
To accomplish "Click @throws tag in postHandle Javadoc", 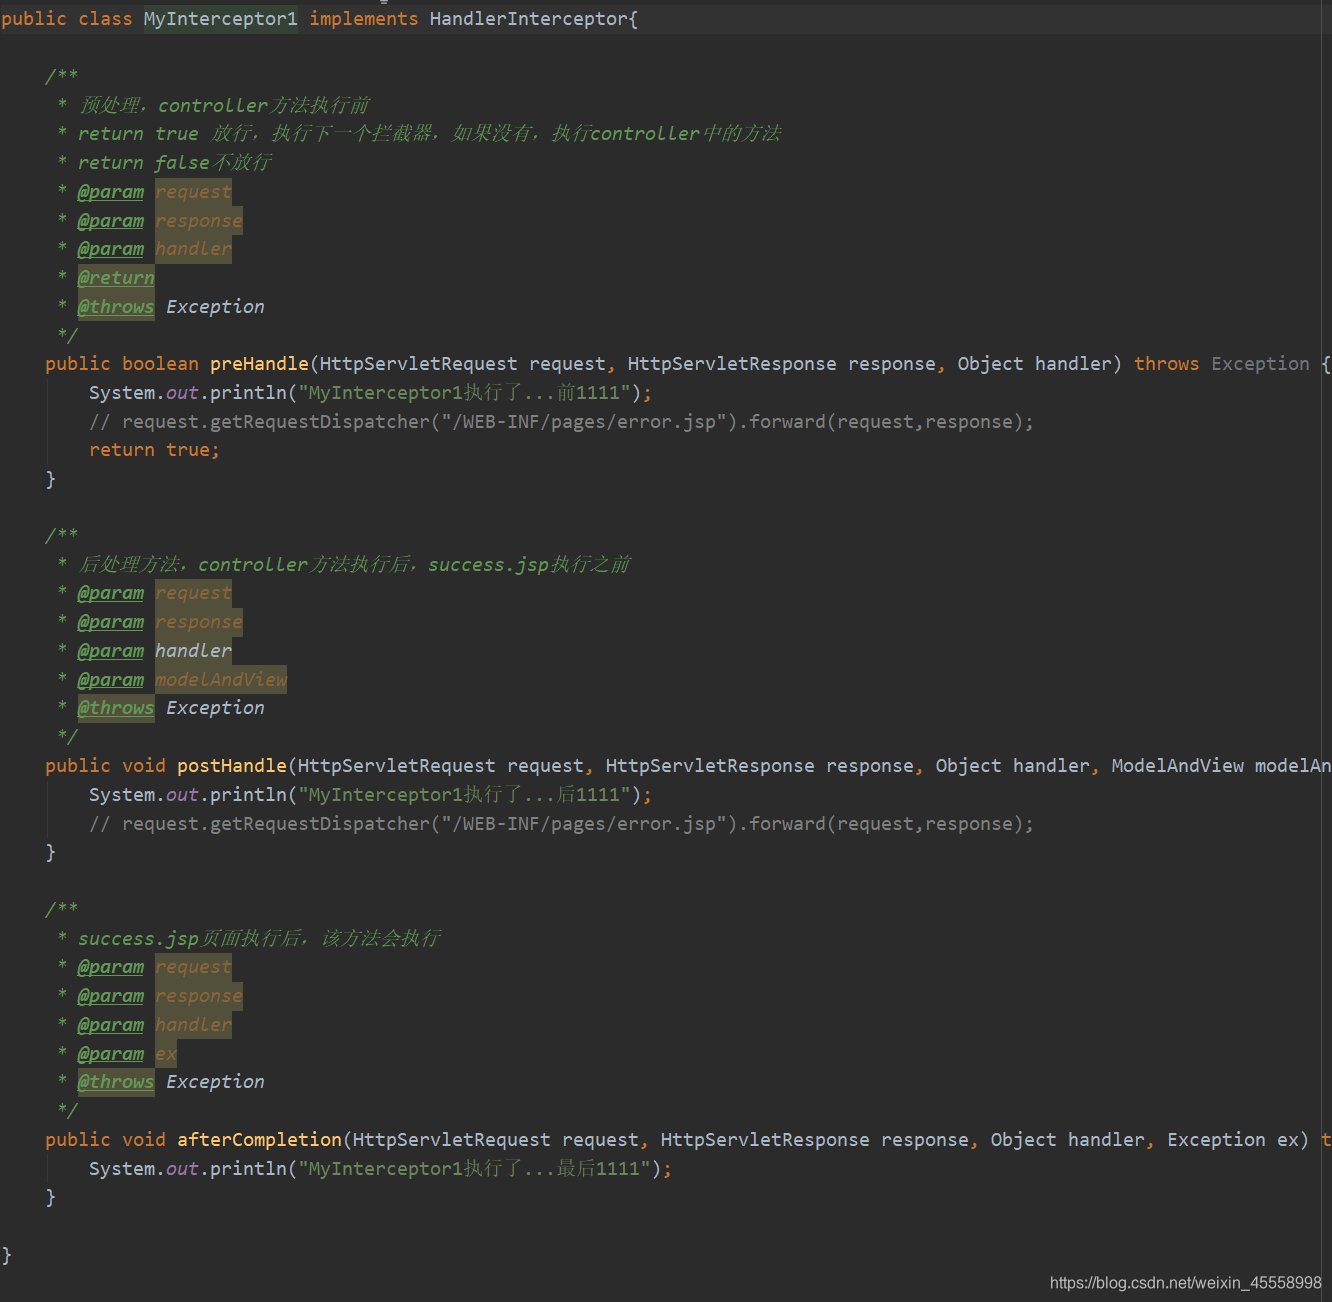I will pyautogui.click(x=116, y=708).
